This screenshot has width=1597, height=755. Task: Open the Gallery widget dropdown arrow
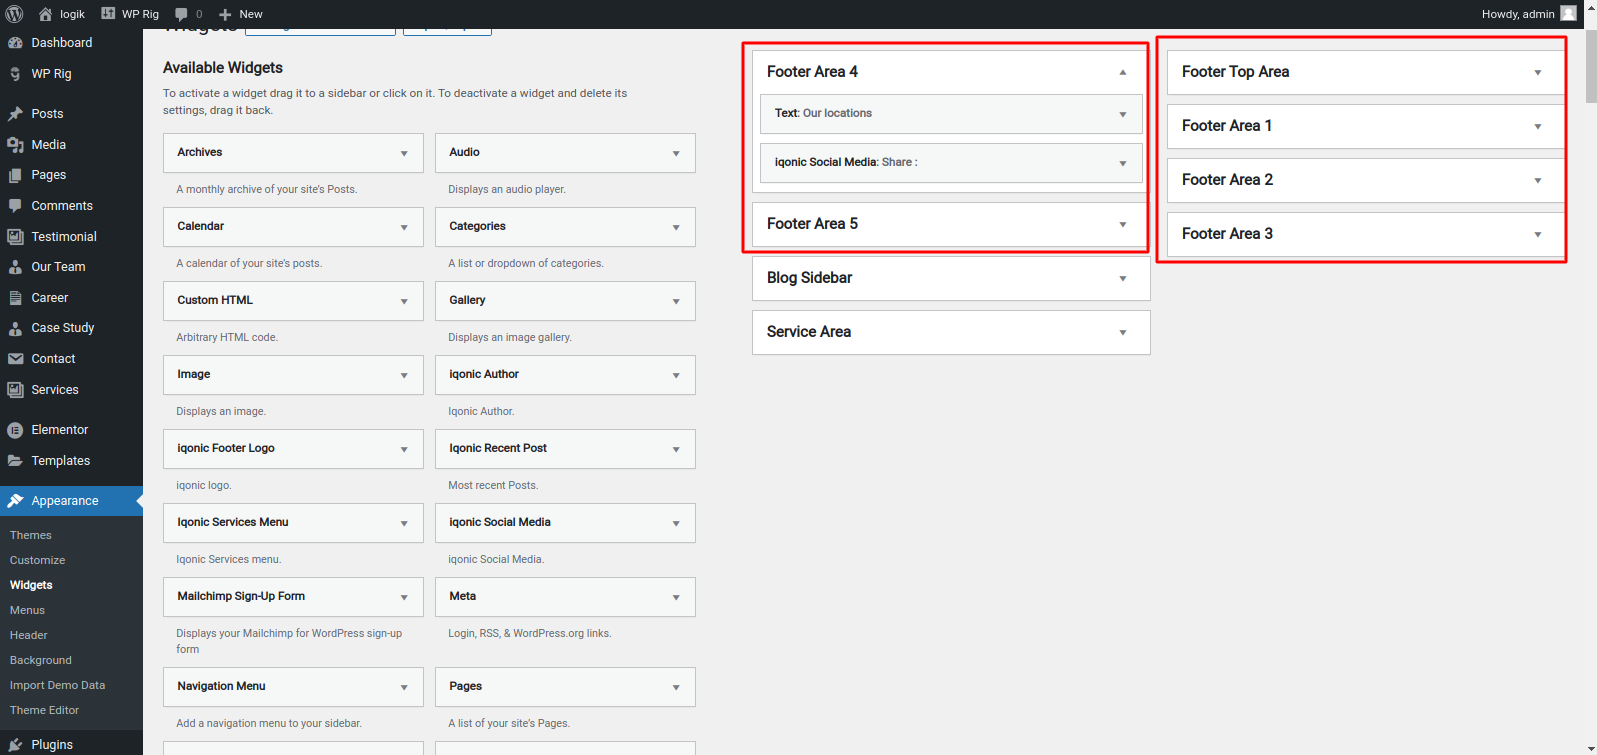click(x=676, y=301)
